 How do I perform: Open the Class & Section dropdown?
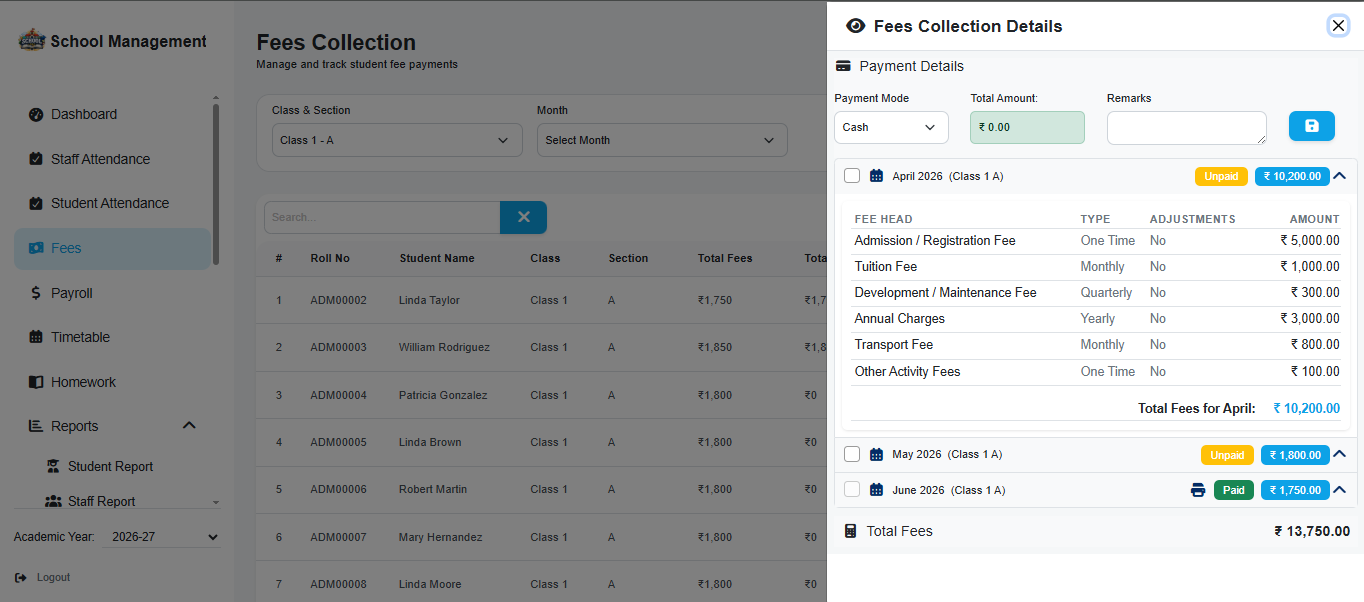pos(397,140)
